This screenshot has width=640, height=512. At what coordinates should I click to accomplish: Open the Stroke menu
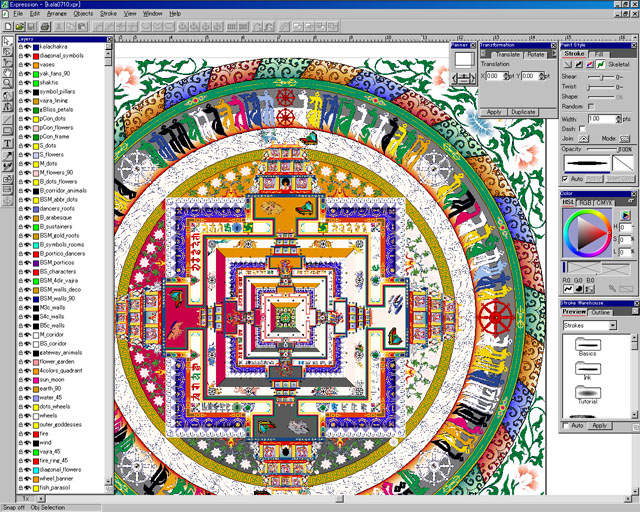pos(108,13)
